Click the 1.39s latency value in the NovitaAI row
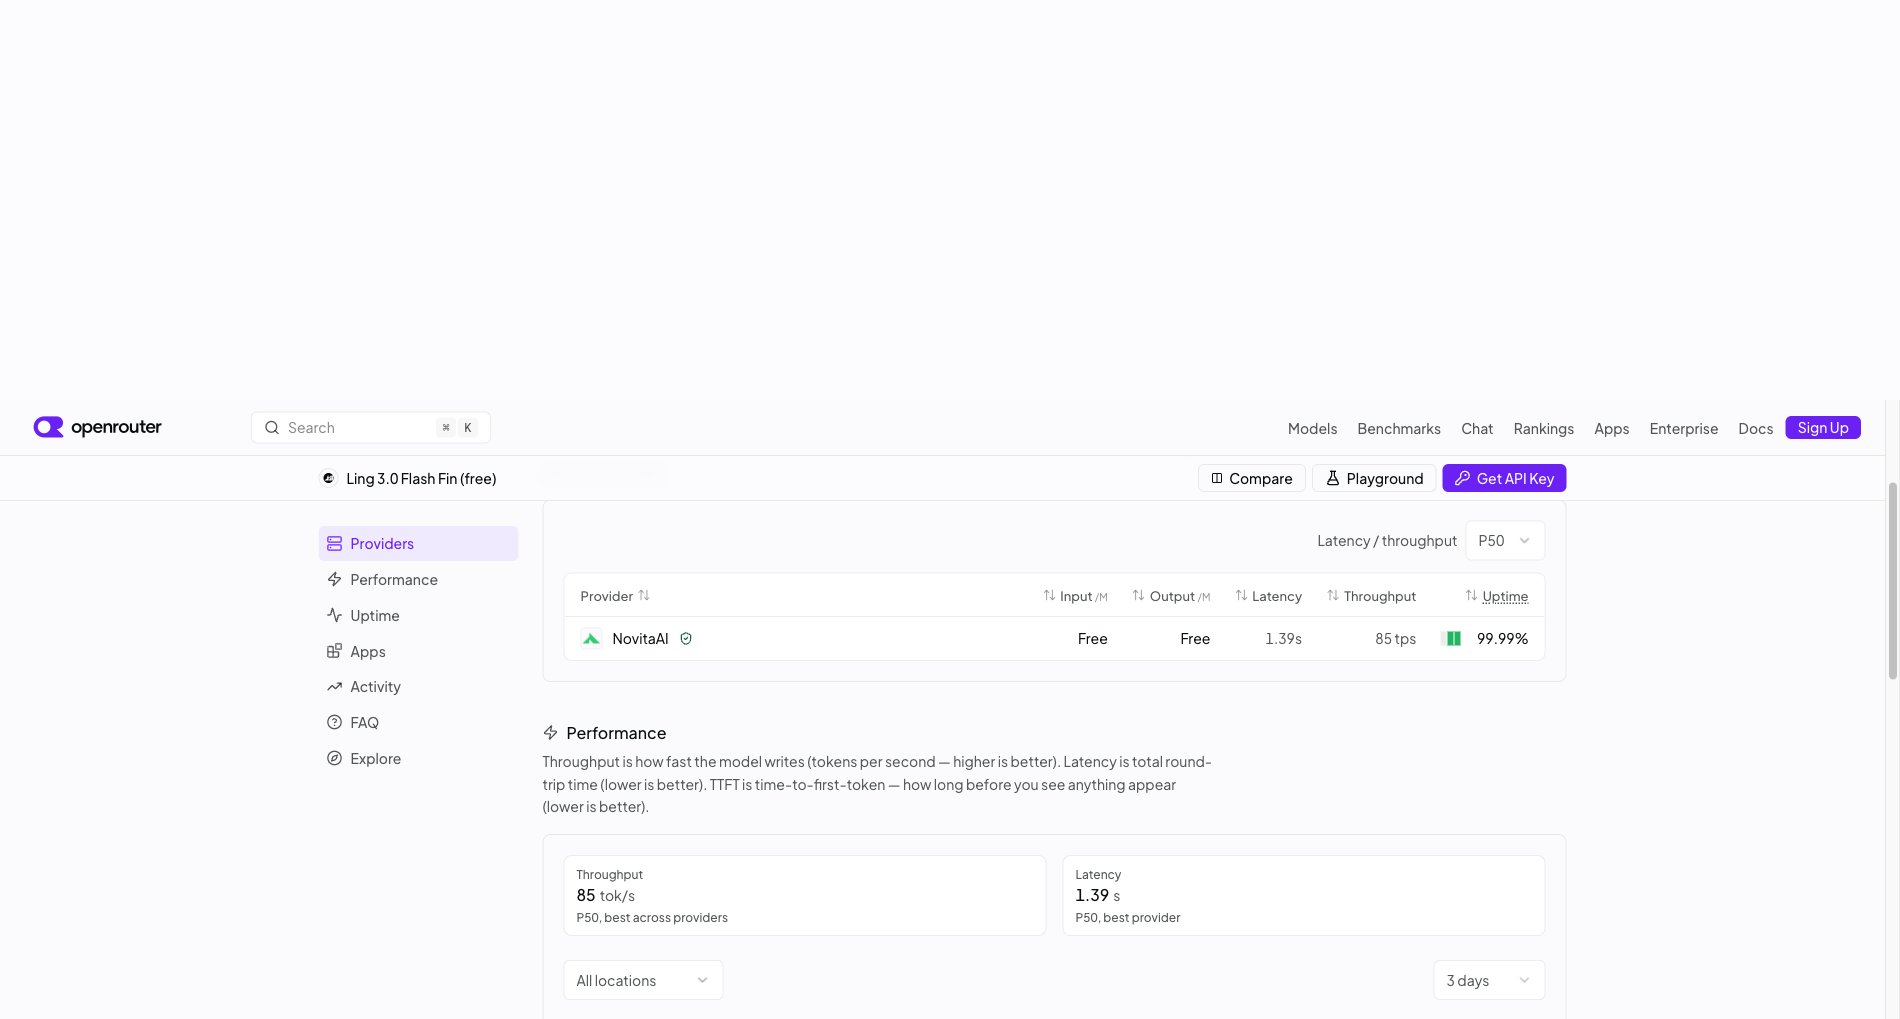 (x=1283, y=639)
